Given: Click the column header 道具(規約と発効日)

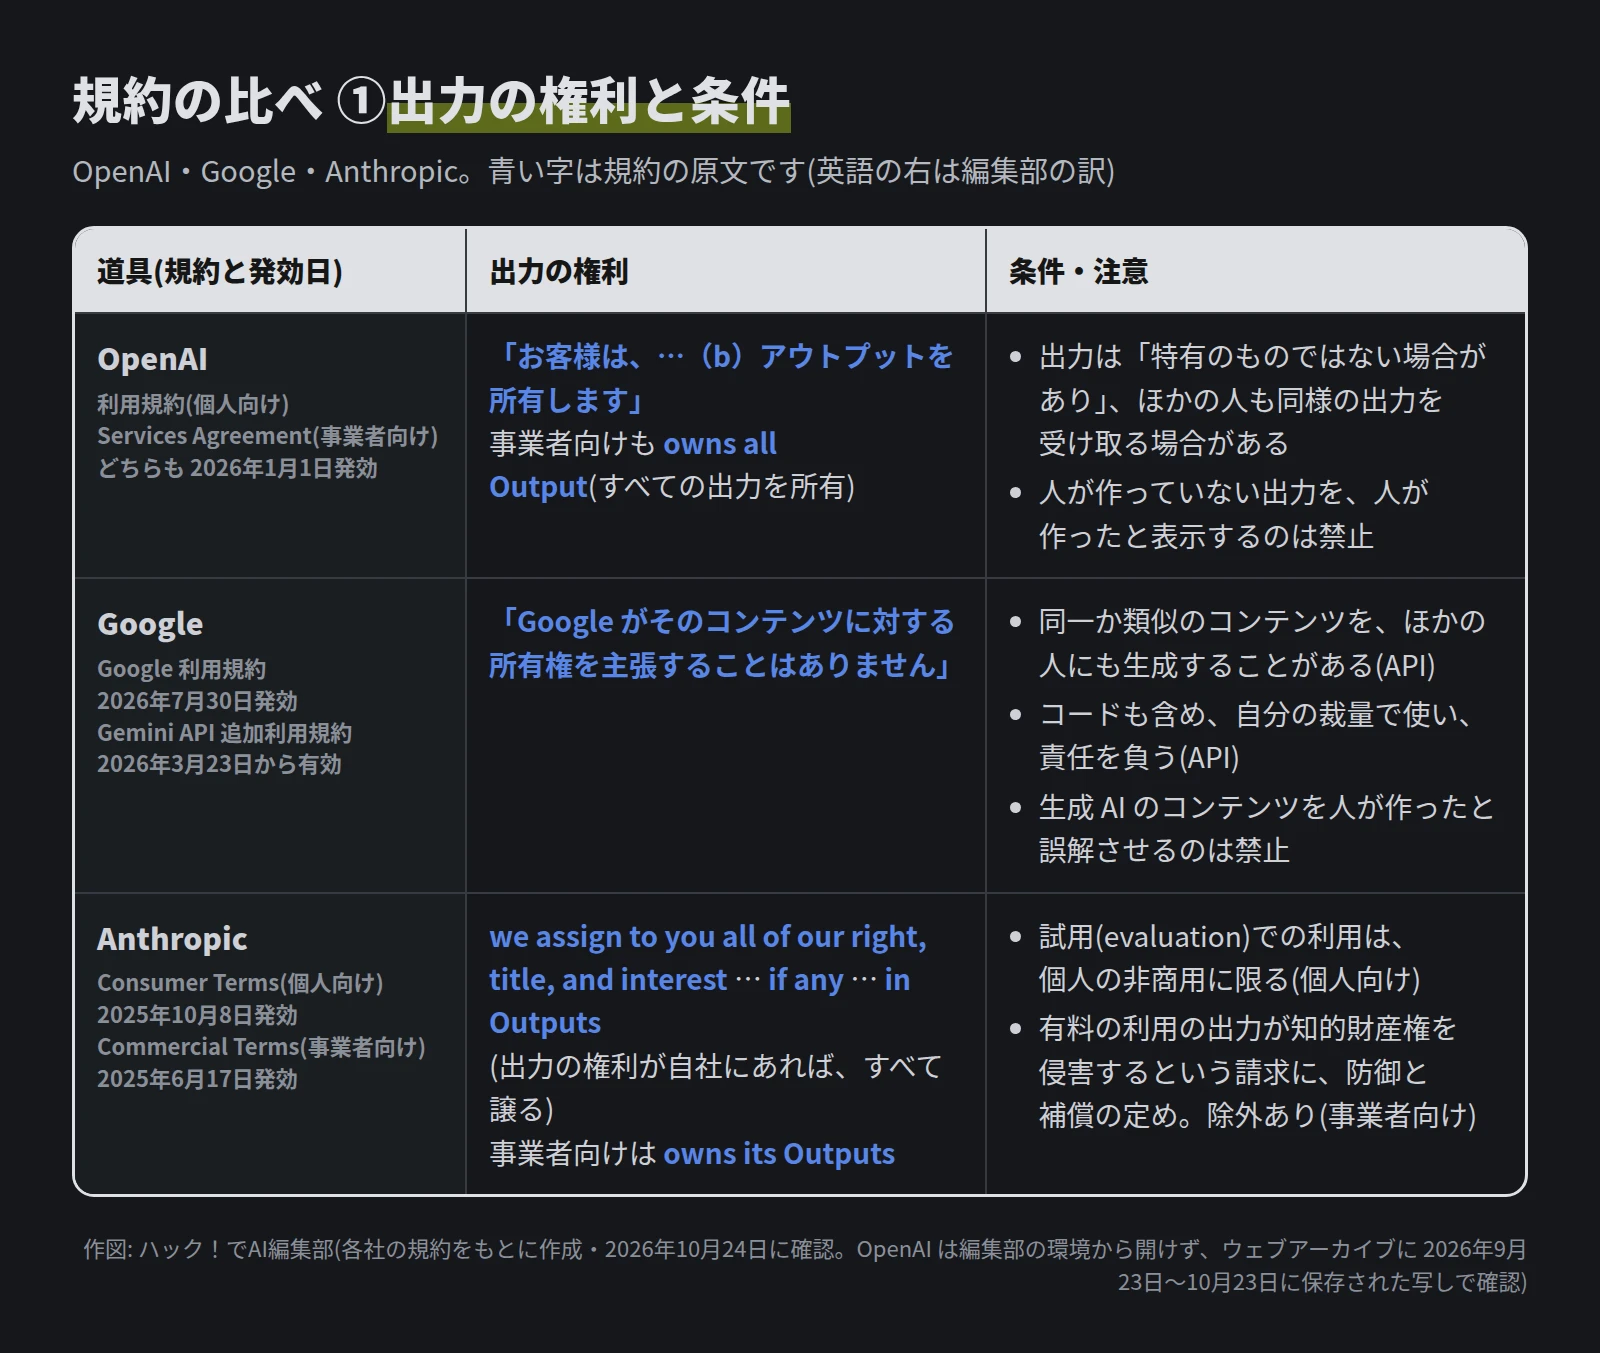Looking at the screenshot, I should click(220, 271).
